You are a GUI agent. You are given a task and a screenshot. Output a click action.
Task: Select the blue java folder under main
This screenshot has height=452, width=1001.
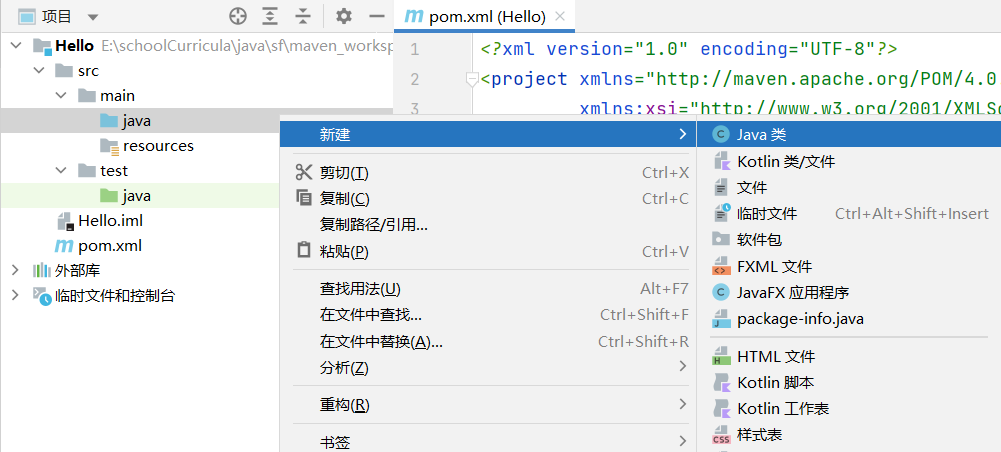click(137, 121)
